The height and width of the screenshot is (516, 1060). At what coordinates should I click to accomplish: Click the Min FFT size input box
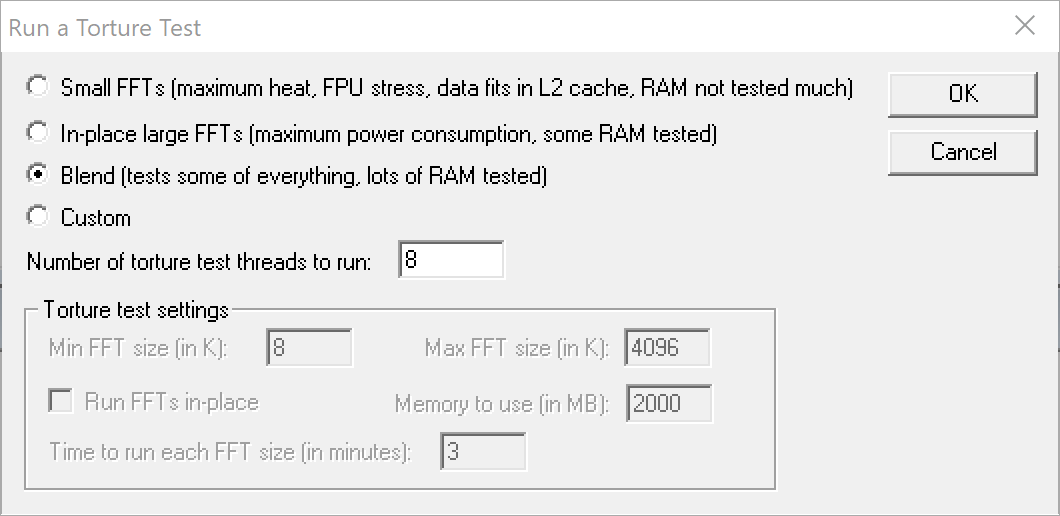[x=309, y=349]
